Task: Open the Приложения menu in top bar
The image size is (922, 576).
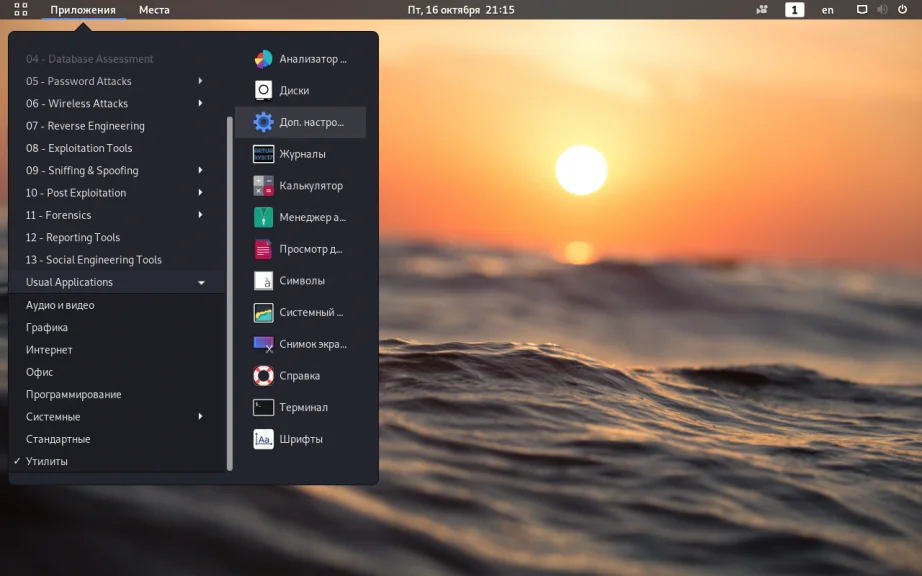Action: [x=82, y=10]
